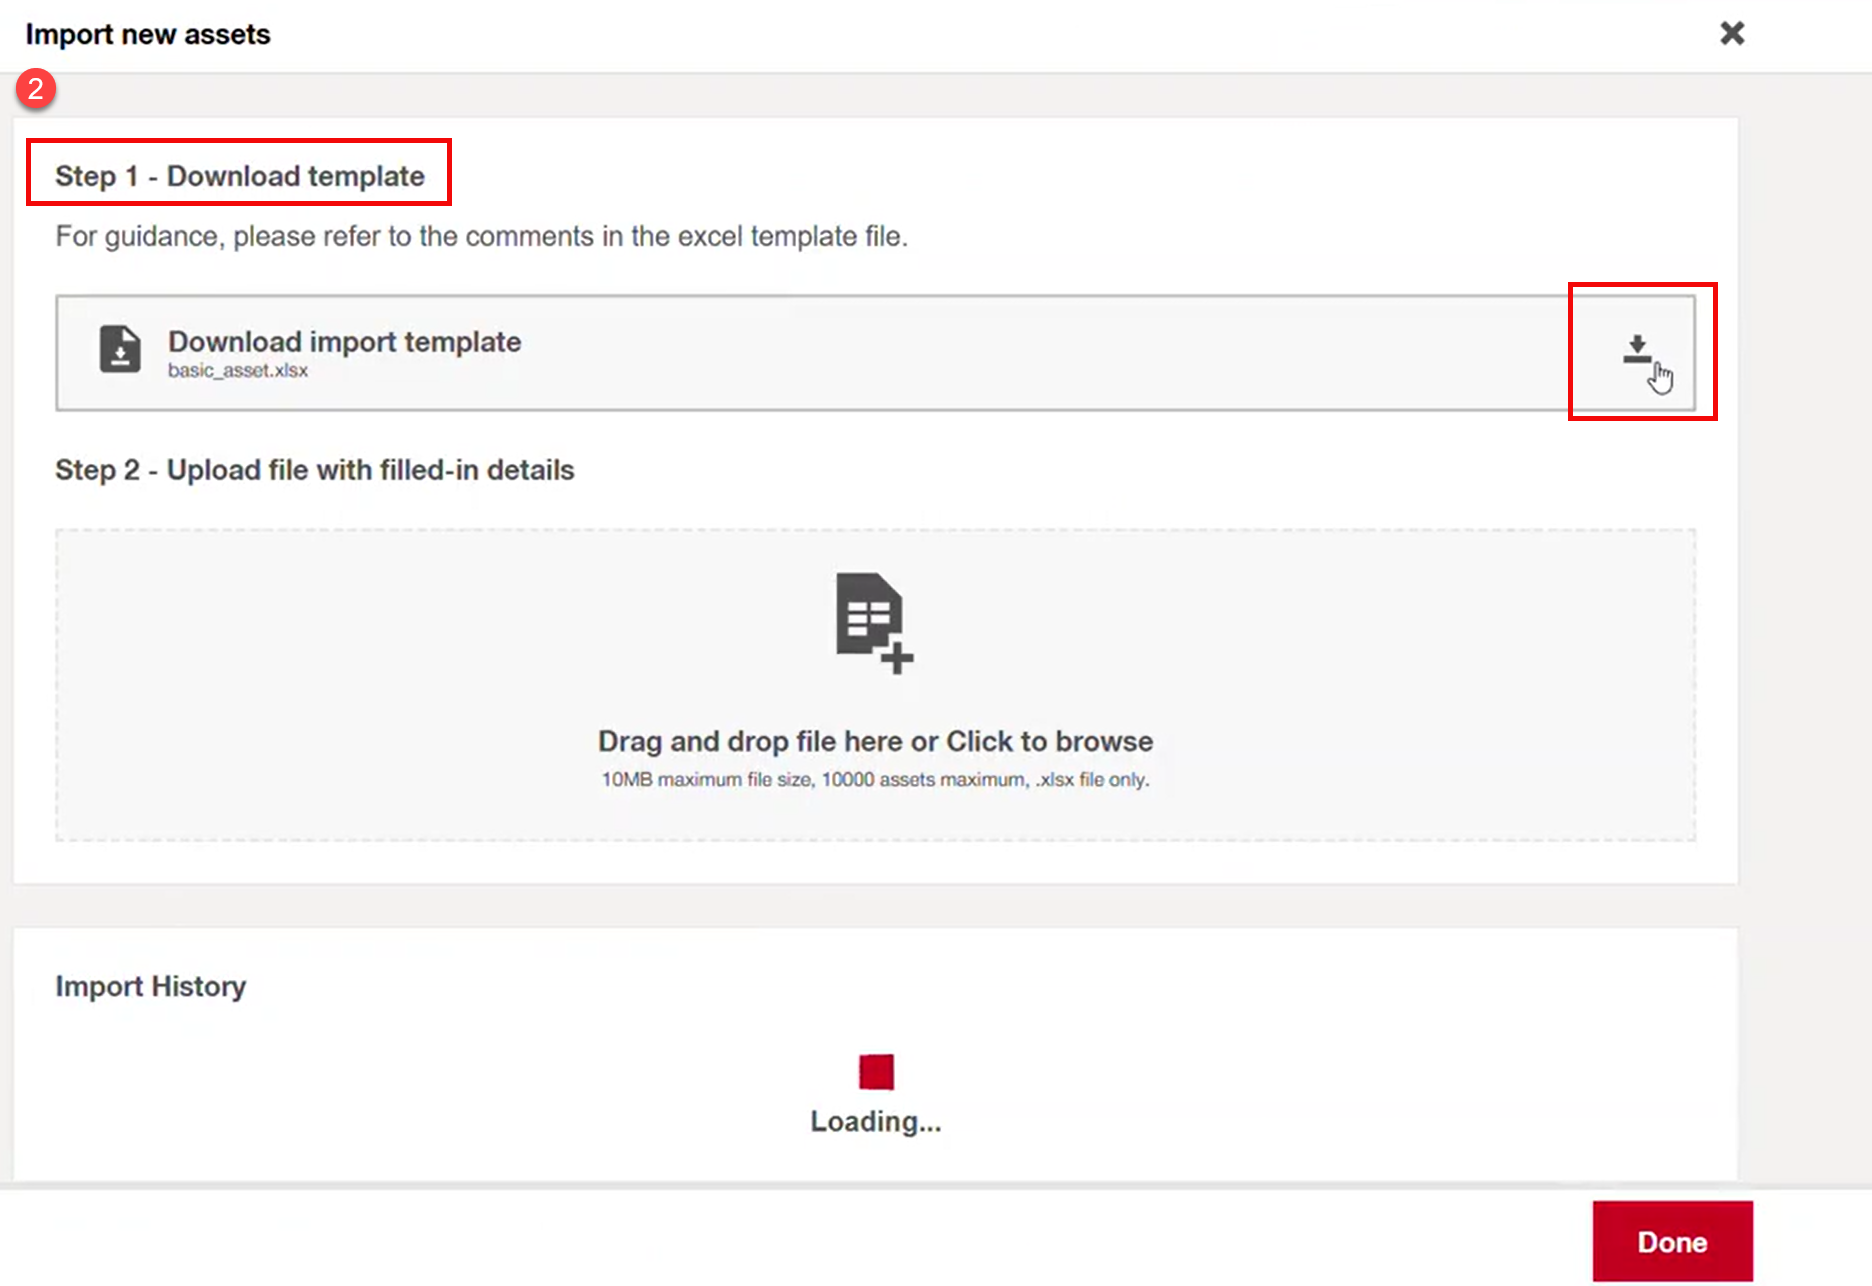Click the 'Import new assets' dialog title
Screen dimensions: 1872x1286
click(148, 34)
